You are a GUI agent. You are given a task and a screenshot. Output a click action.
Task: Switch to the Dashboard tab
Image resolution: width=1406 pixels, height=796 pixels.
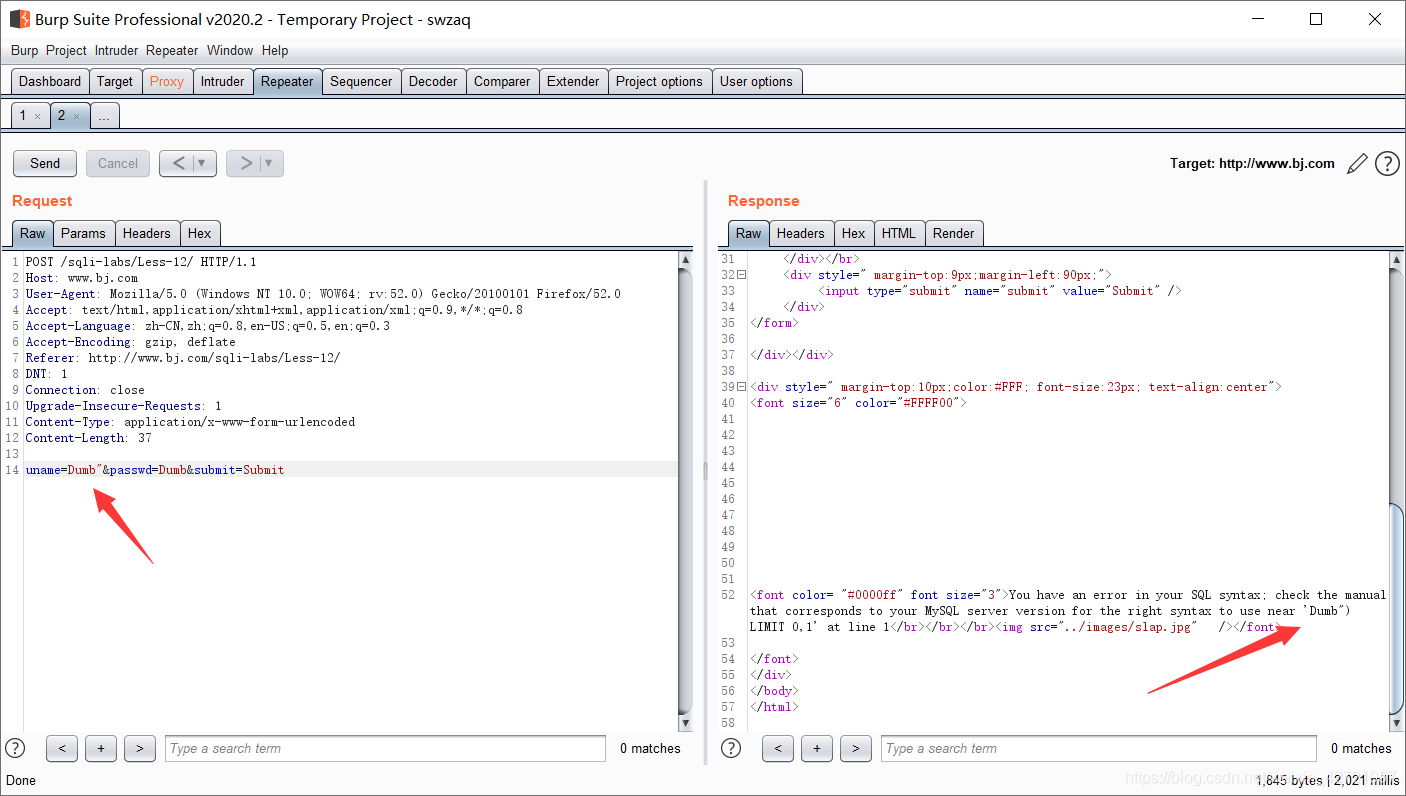pyautogui.click(x=50, y=82)
